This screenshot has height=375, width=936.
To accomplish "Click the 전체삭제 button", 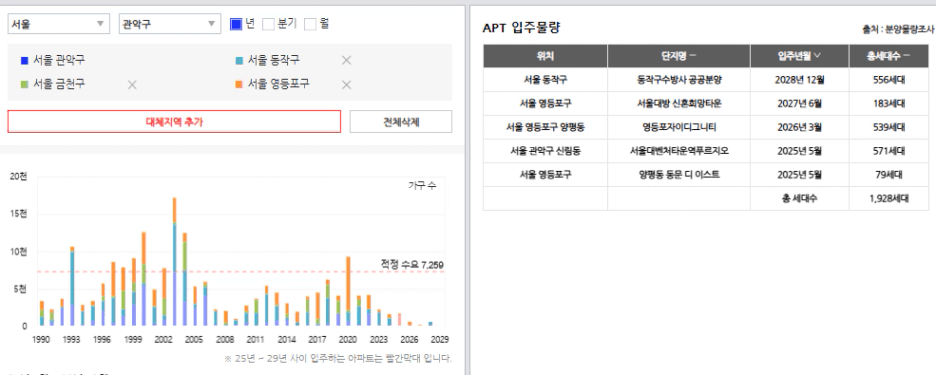I will [401, 121].
